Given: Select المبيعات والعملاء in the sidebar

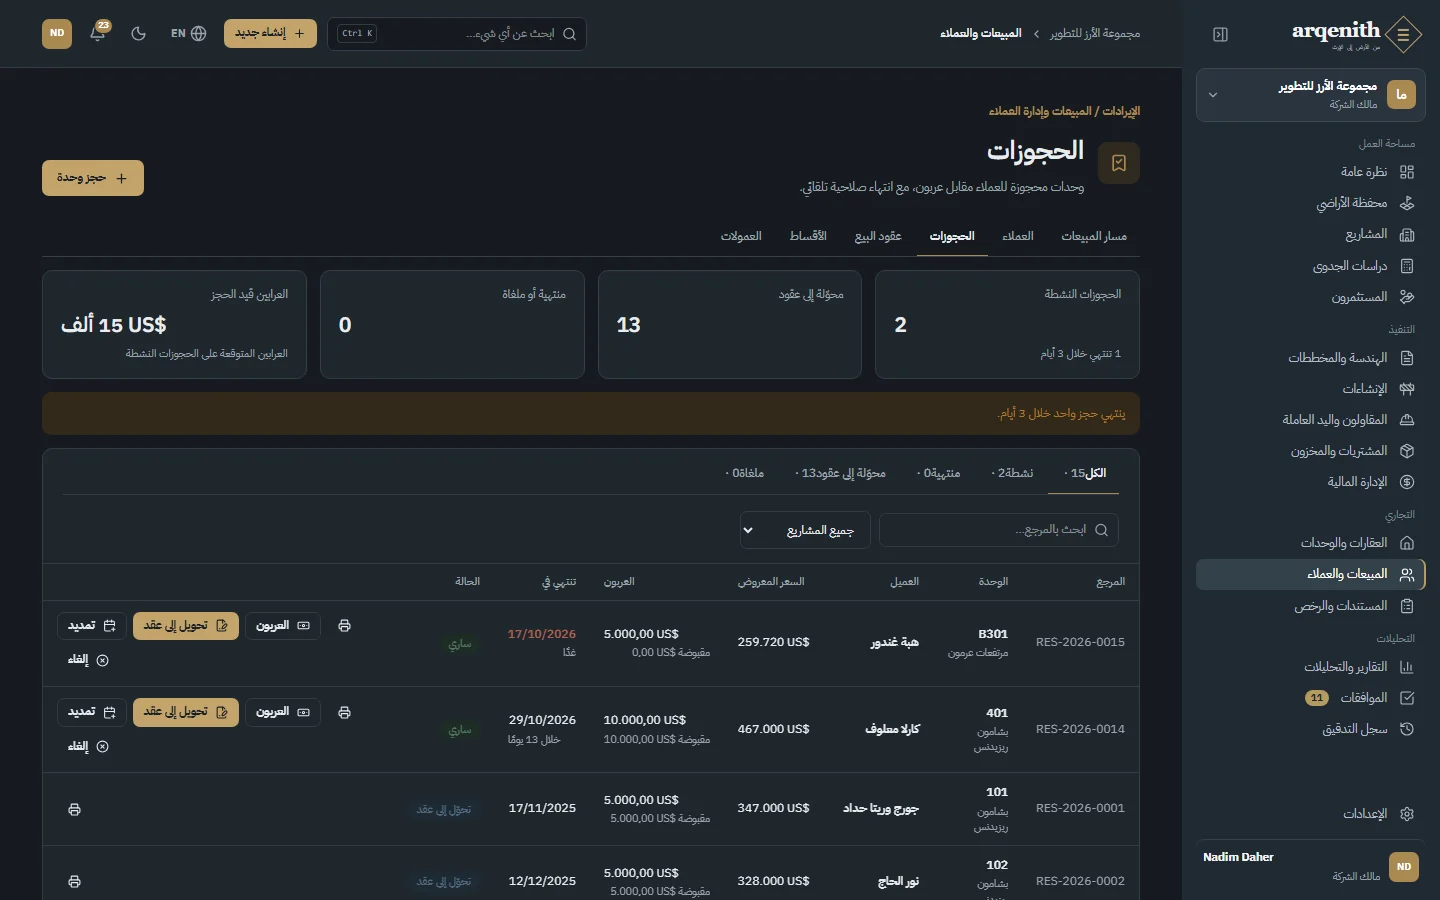Looking at the screenshot, I should click(1311, 574).
